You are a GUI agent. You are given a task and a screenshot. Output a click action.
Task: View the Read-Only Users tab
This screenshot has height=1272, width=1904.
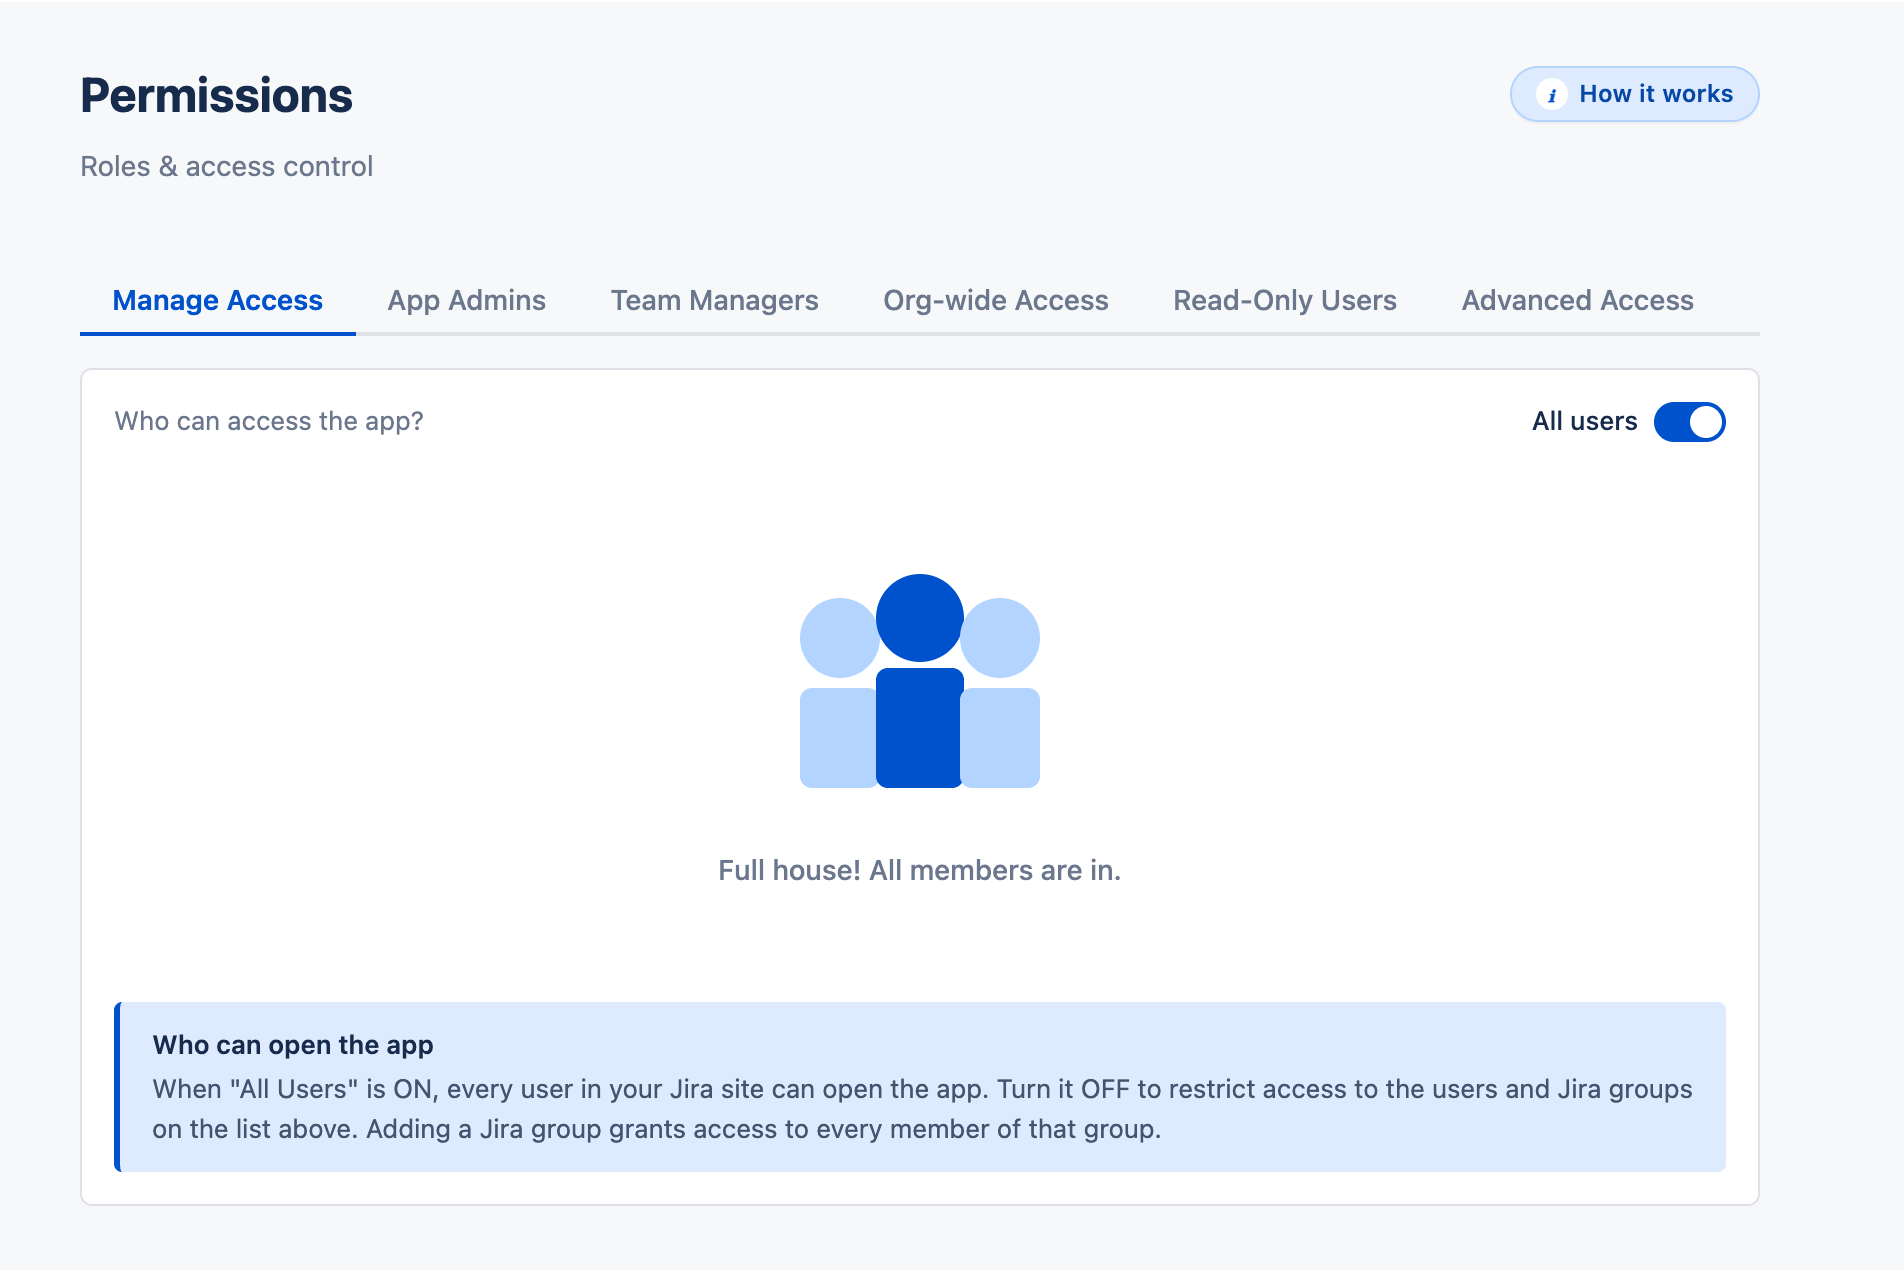tap(1285, 301)
